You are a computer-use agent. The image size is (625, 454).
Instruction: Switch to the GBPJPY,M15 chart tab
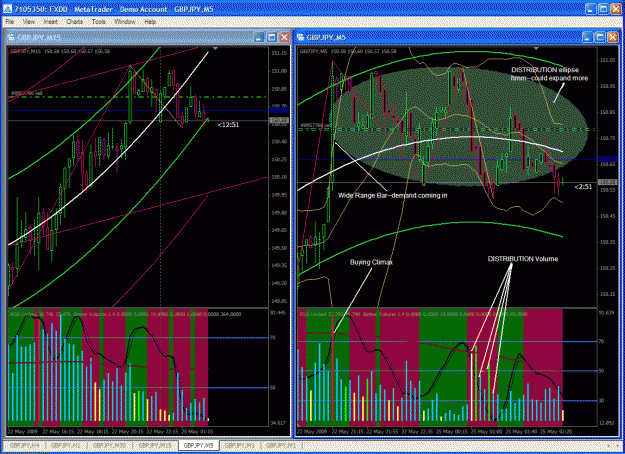155,445
